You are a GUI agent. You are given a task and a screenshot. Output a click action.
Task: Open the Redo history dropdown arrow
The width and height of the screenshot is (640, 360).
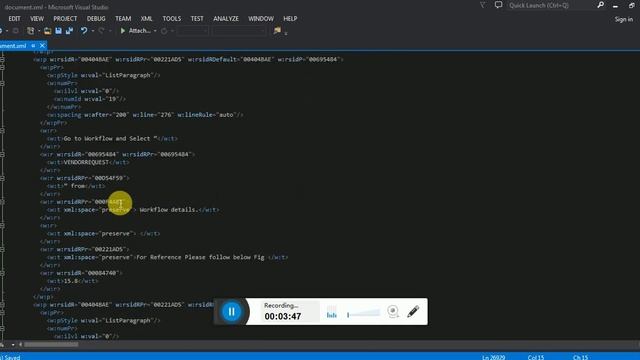[110, 31]
